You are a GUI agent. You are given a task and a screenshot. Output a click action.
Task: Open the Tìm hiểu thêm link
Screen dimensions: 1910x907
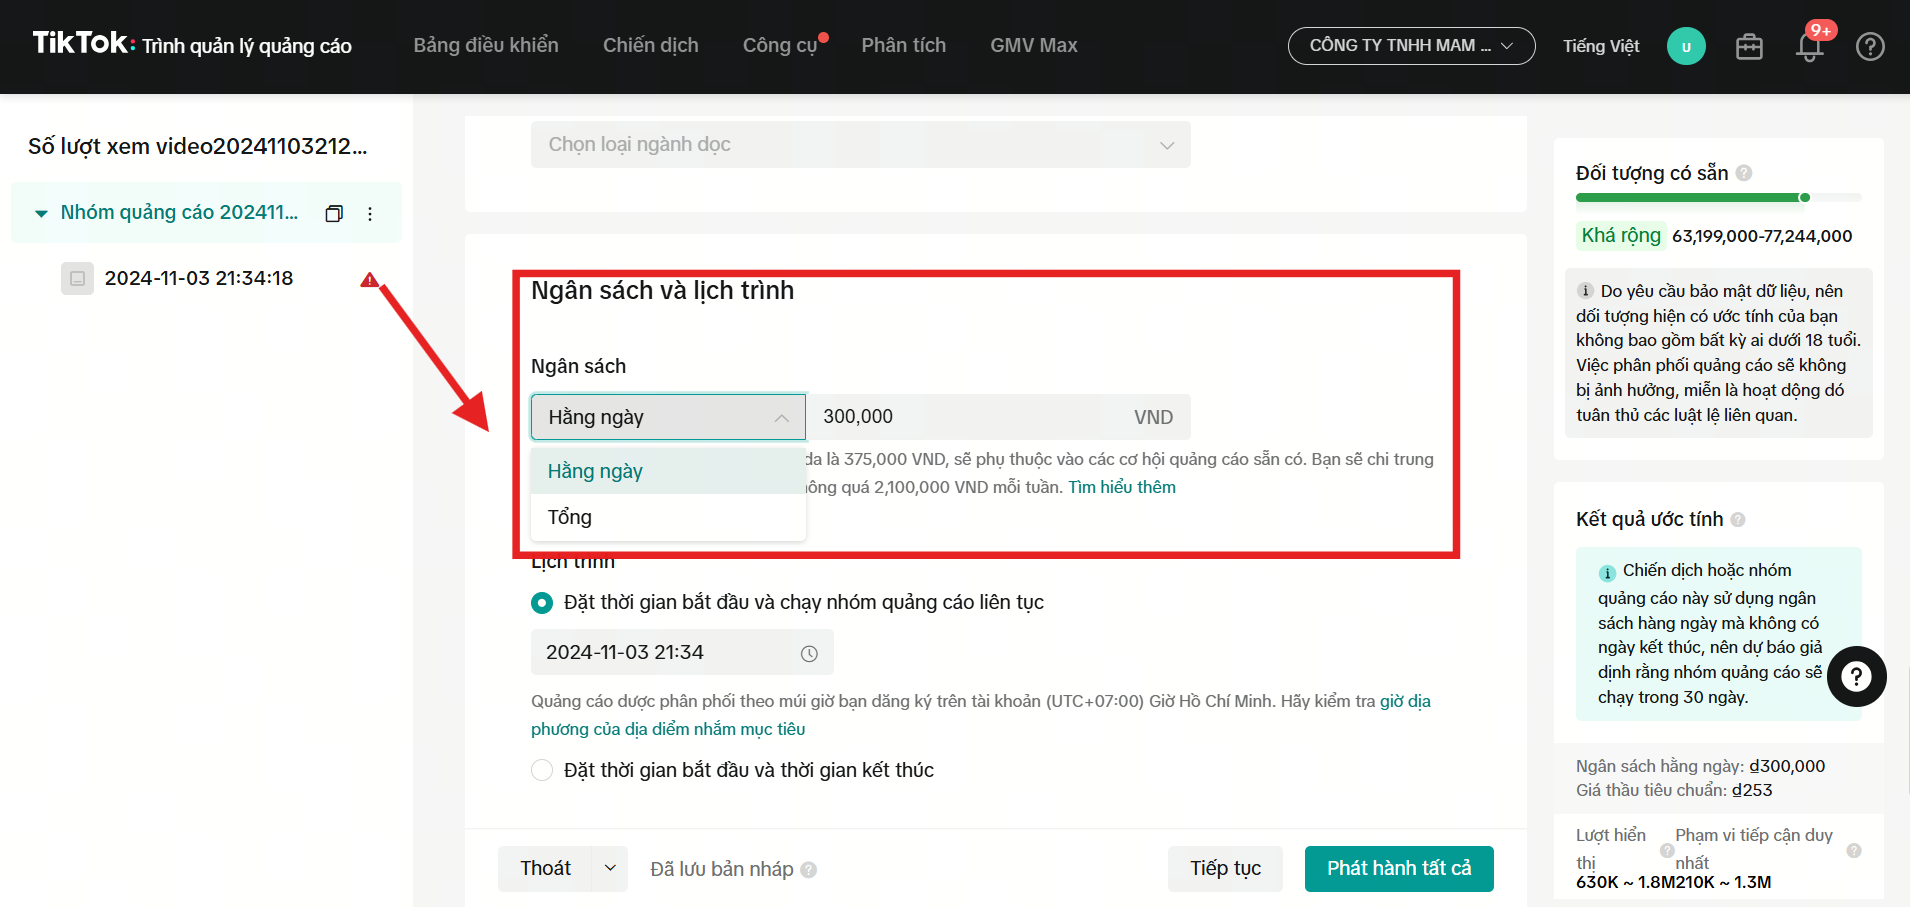[1122, 487]
